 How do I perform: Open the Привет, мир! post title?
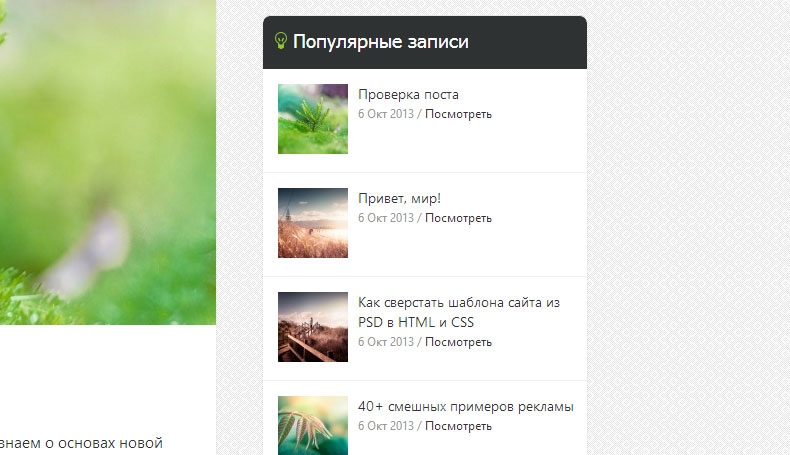(399, 199)
